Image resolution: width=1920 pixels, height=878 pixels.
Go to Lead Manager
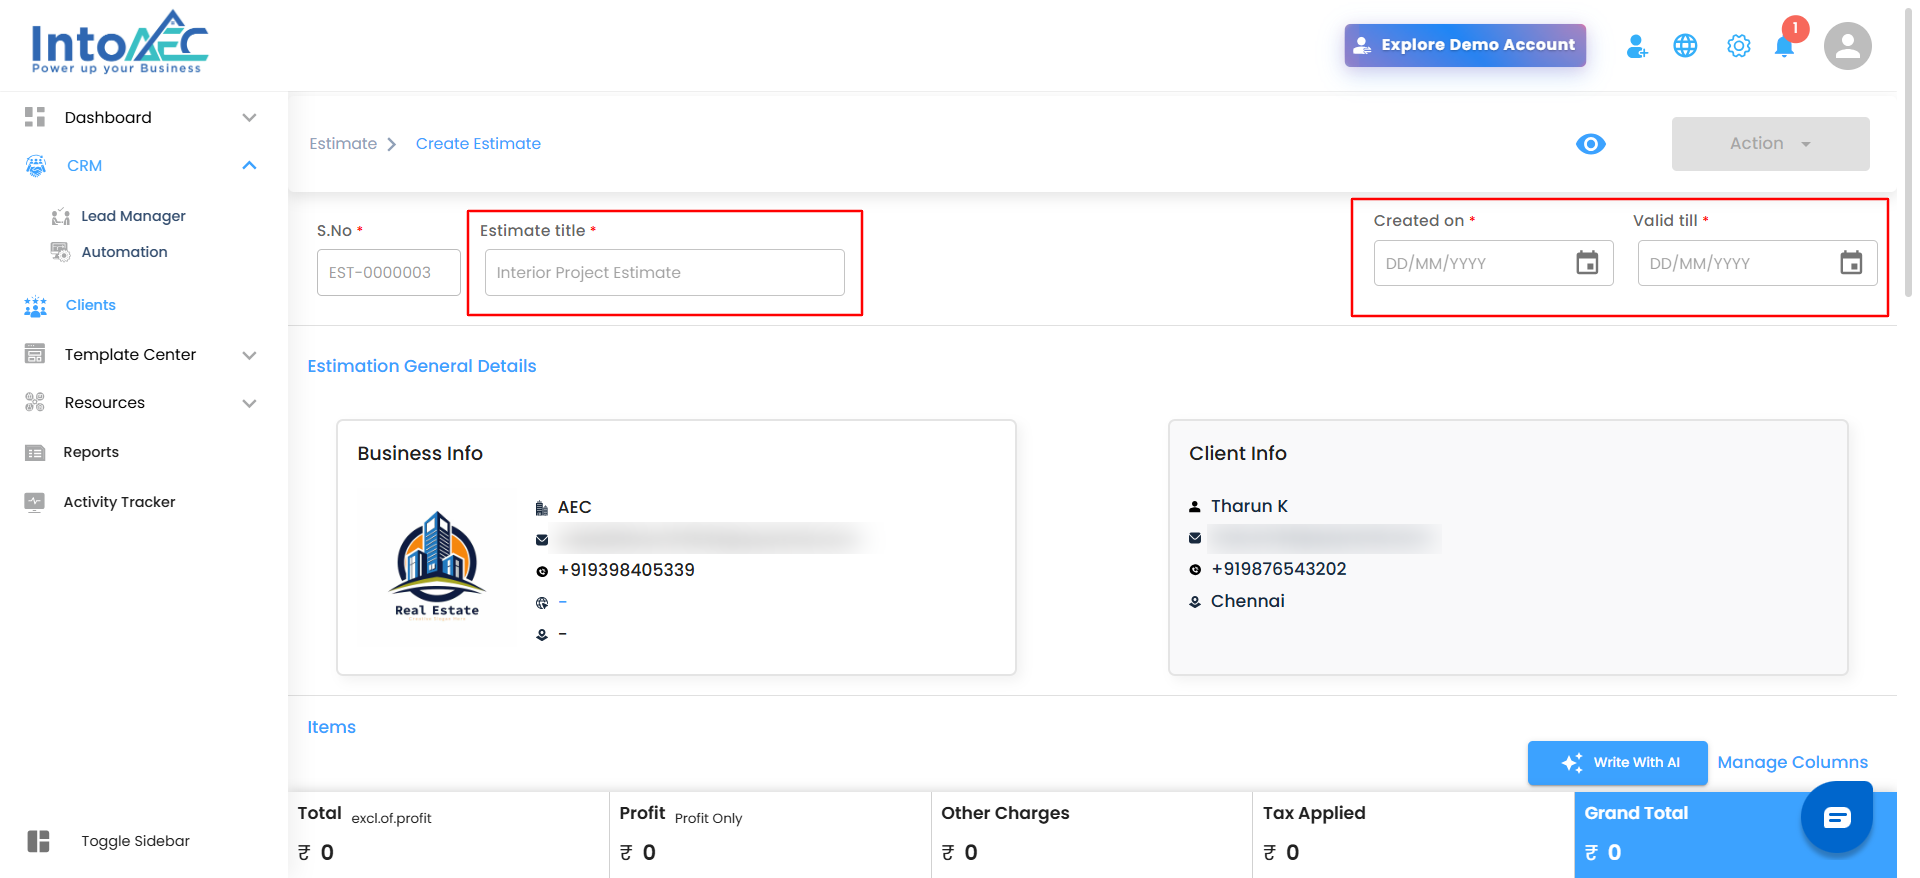coord(133,216)
